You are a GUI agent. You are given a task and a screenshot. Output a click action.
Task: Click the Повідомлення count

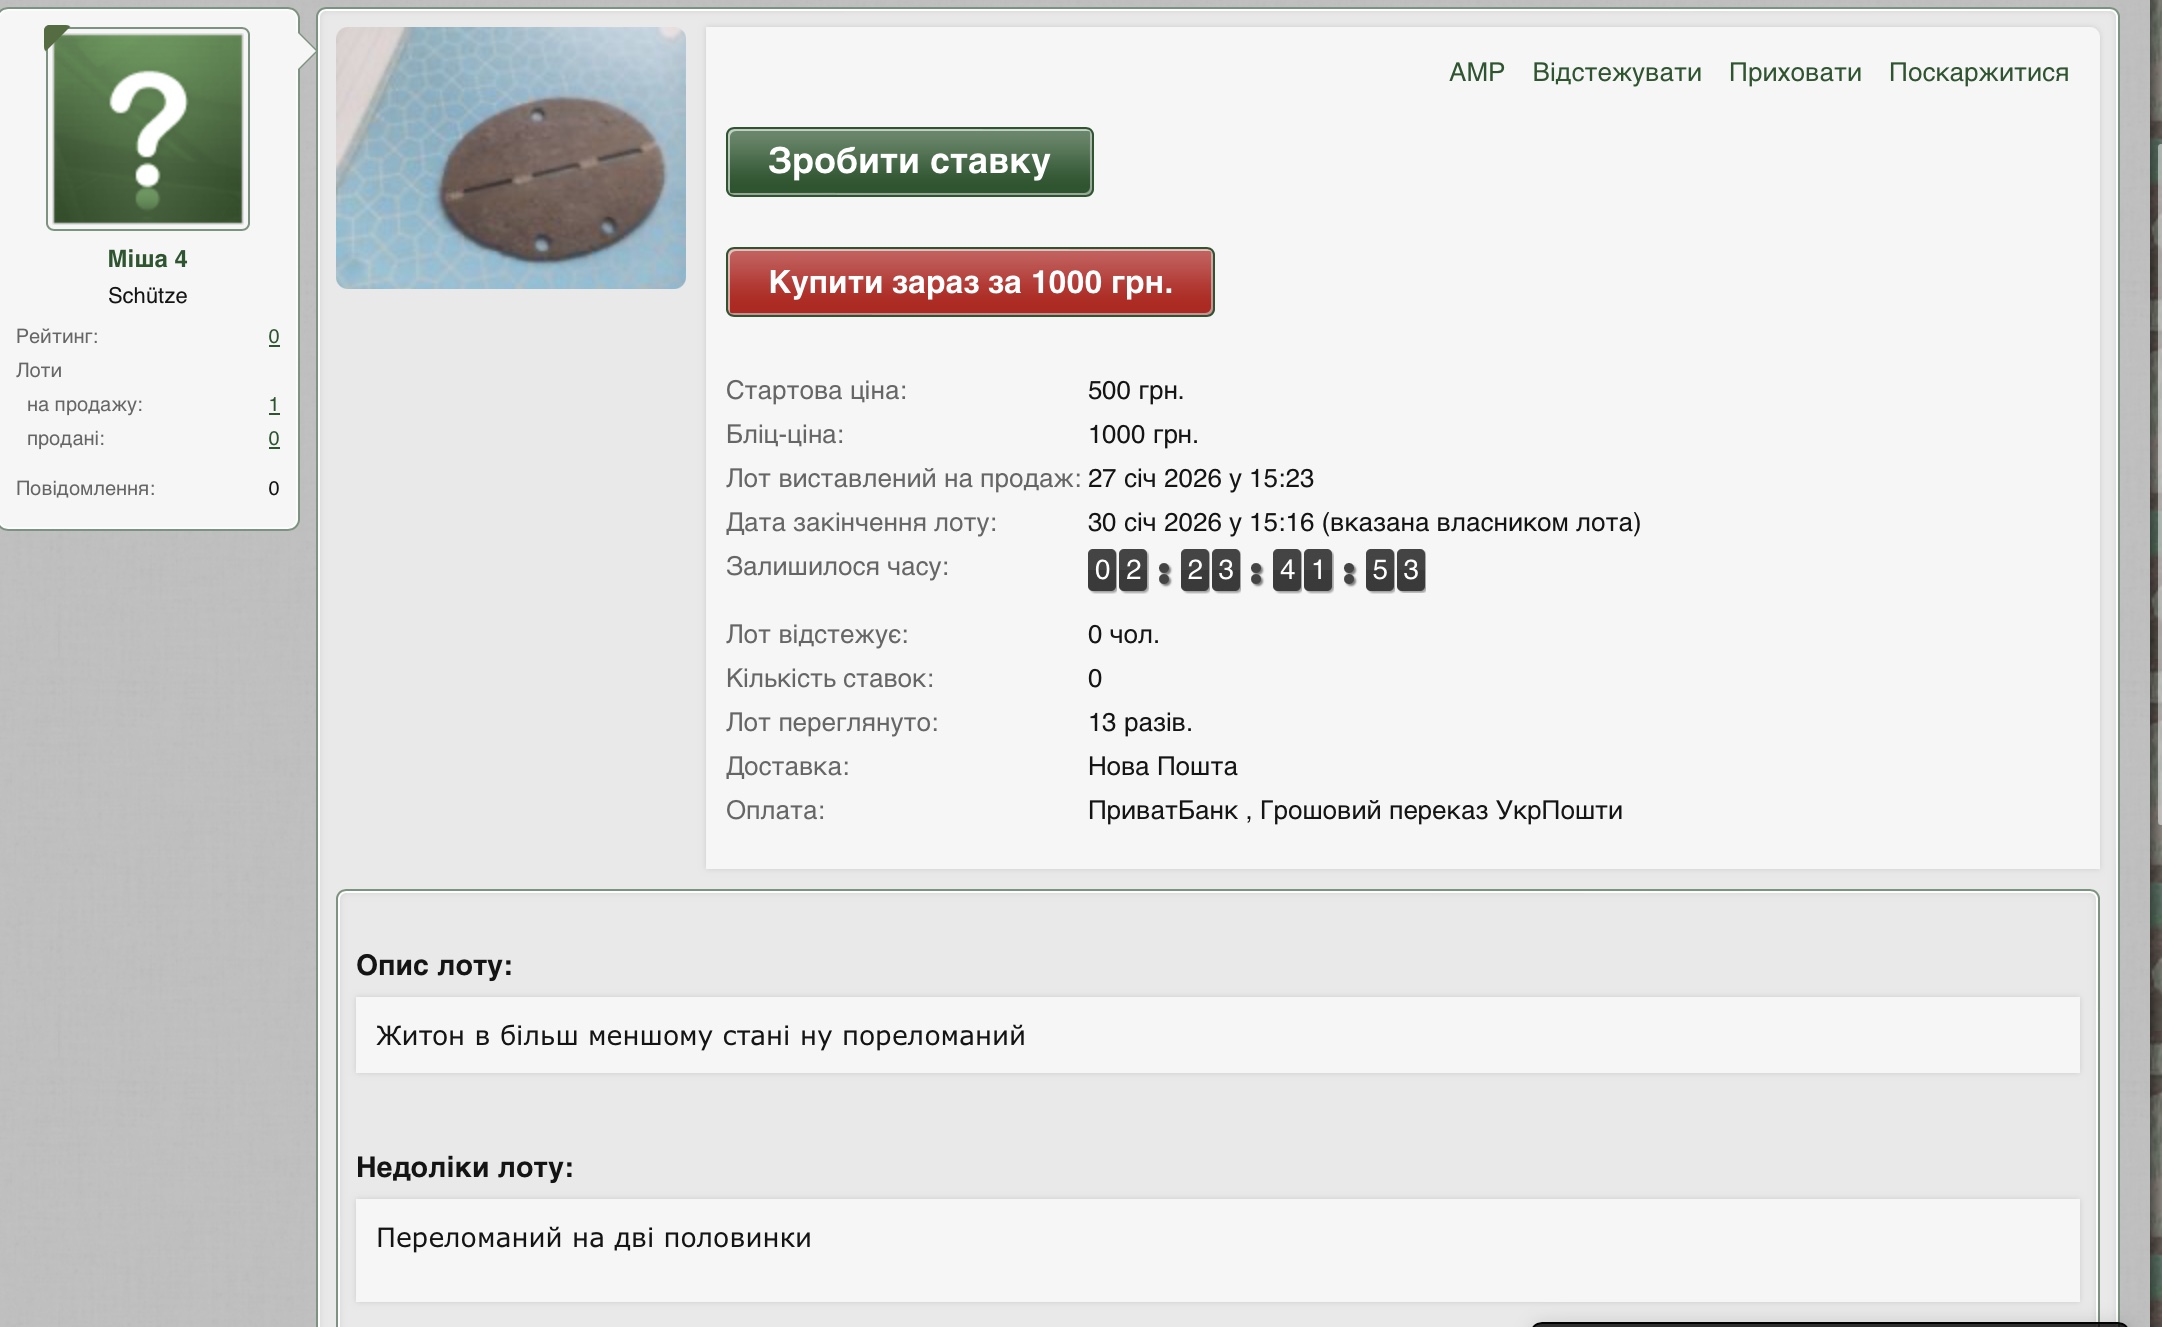[273, 489]
